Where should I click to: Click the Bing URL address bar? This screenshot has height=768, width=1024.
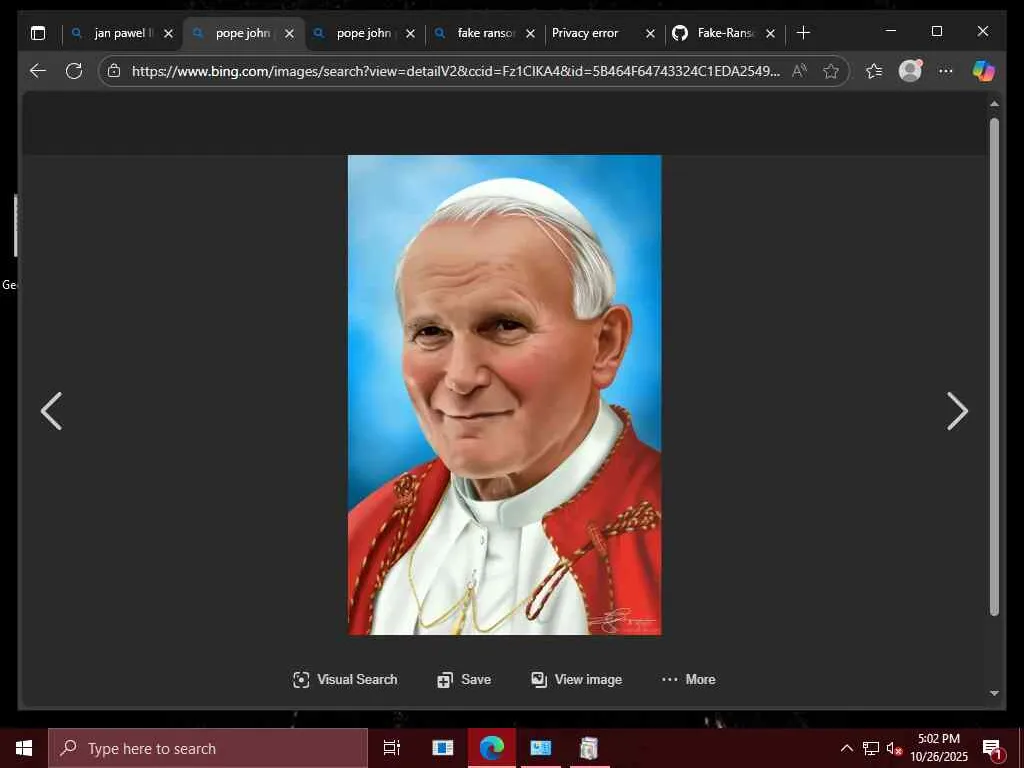click(x=455, y=71)
